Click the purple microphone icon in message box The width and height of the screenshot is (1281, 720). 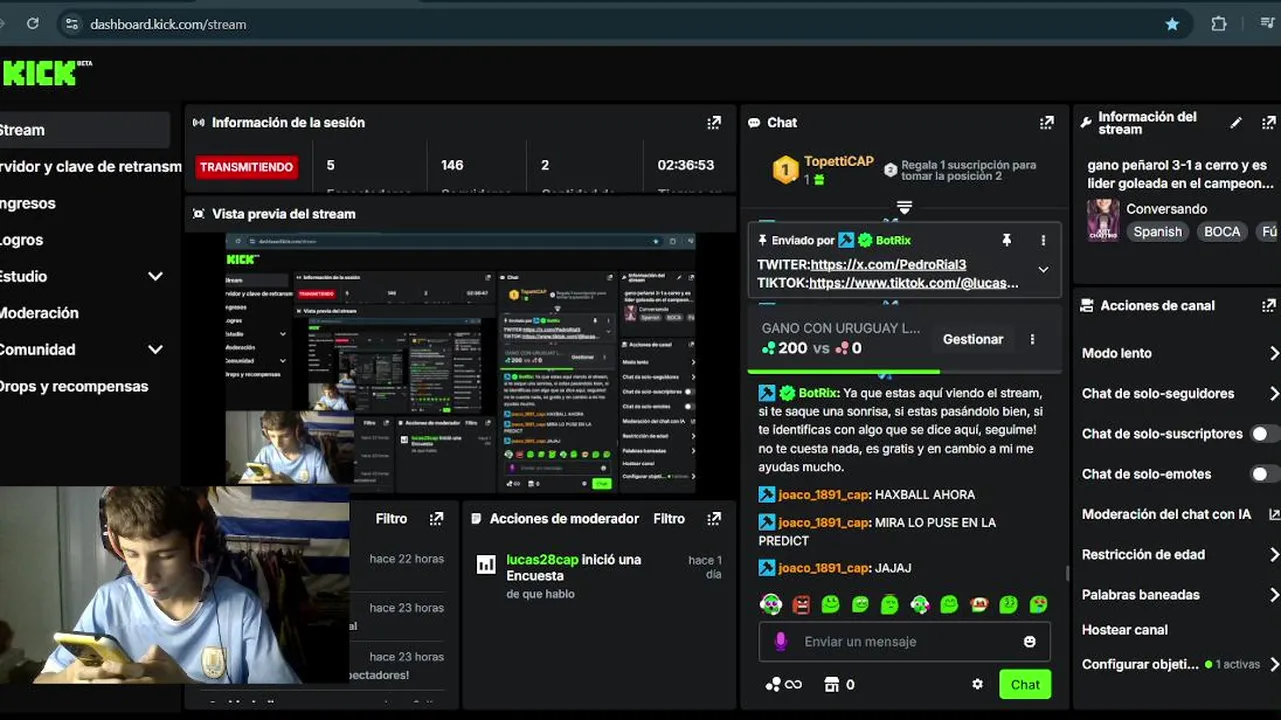pos(781,641)
